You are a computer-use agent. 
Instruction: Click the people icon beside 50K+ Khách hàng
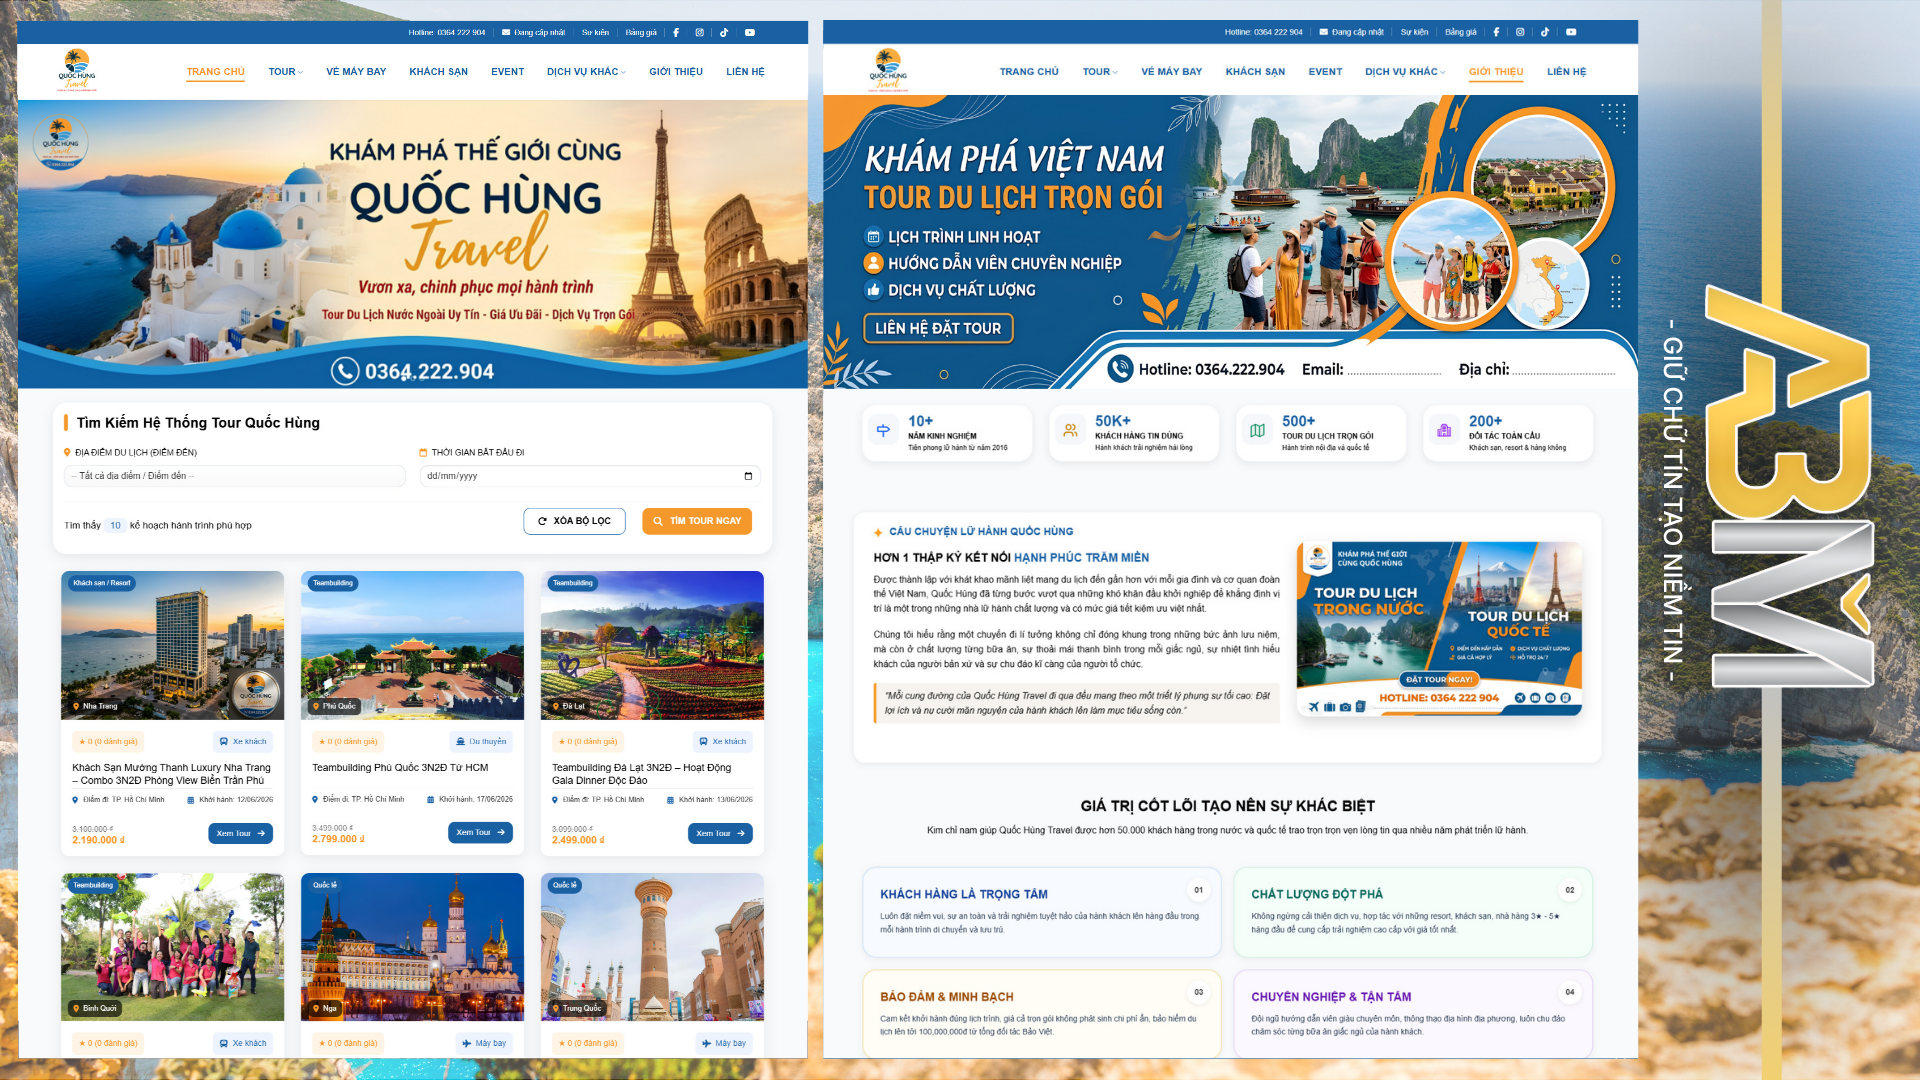(1070, 431)
